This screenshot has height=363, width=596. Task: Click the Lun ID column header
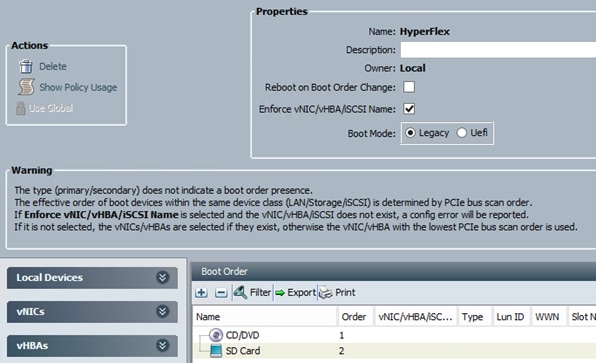click(x=511, y=317)
